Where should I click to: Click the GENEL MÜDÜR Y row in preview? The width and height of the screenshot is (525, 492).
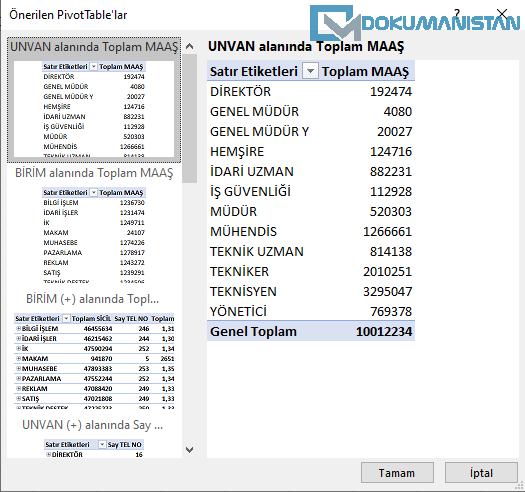pos(310,132)
